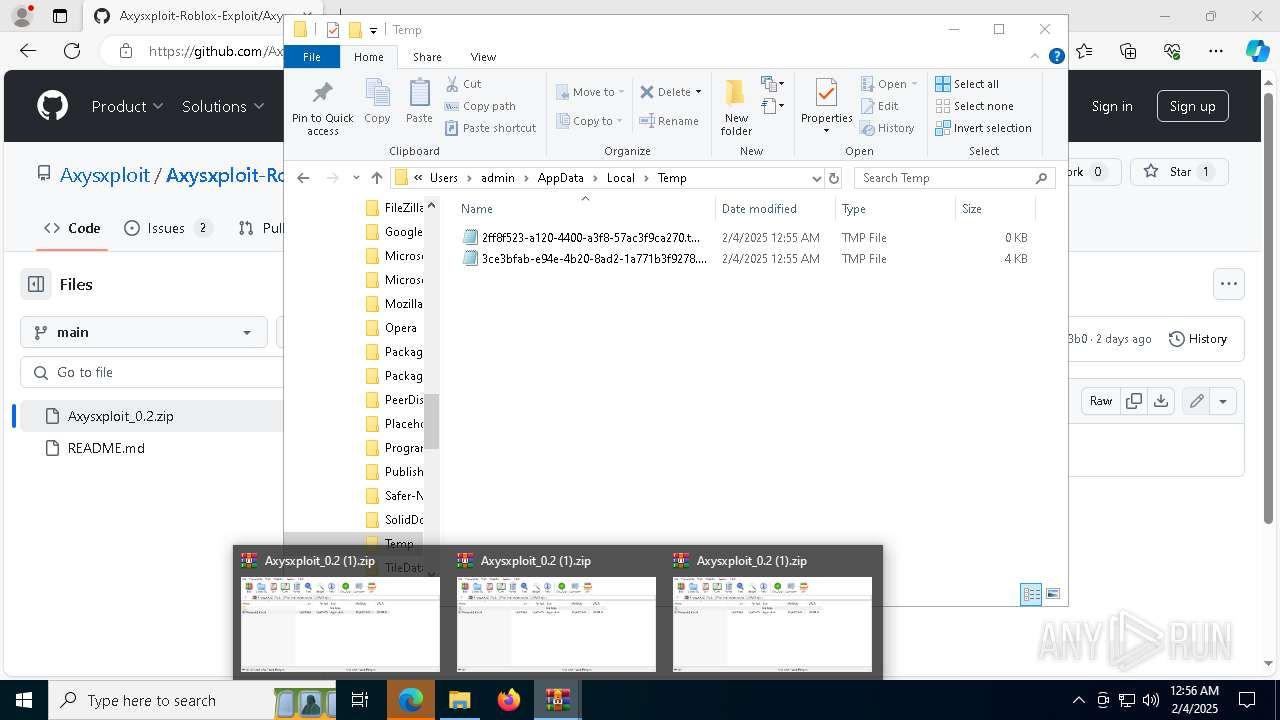
Task: Open the Properties button
Action: (x=826, y=106)
